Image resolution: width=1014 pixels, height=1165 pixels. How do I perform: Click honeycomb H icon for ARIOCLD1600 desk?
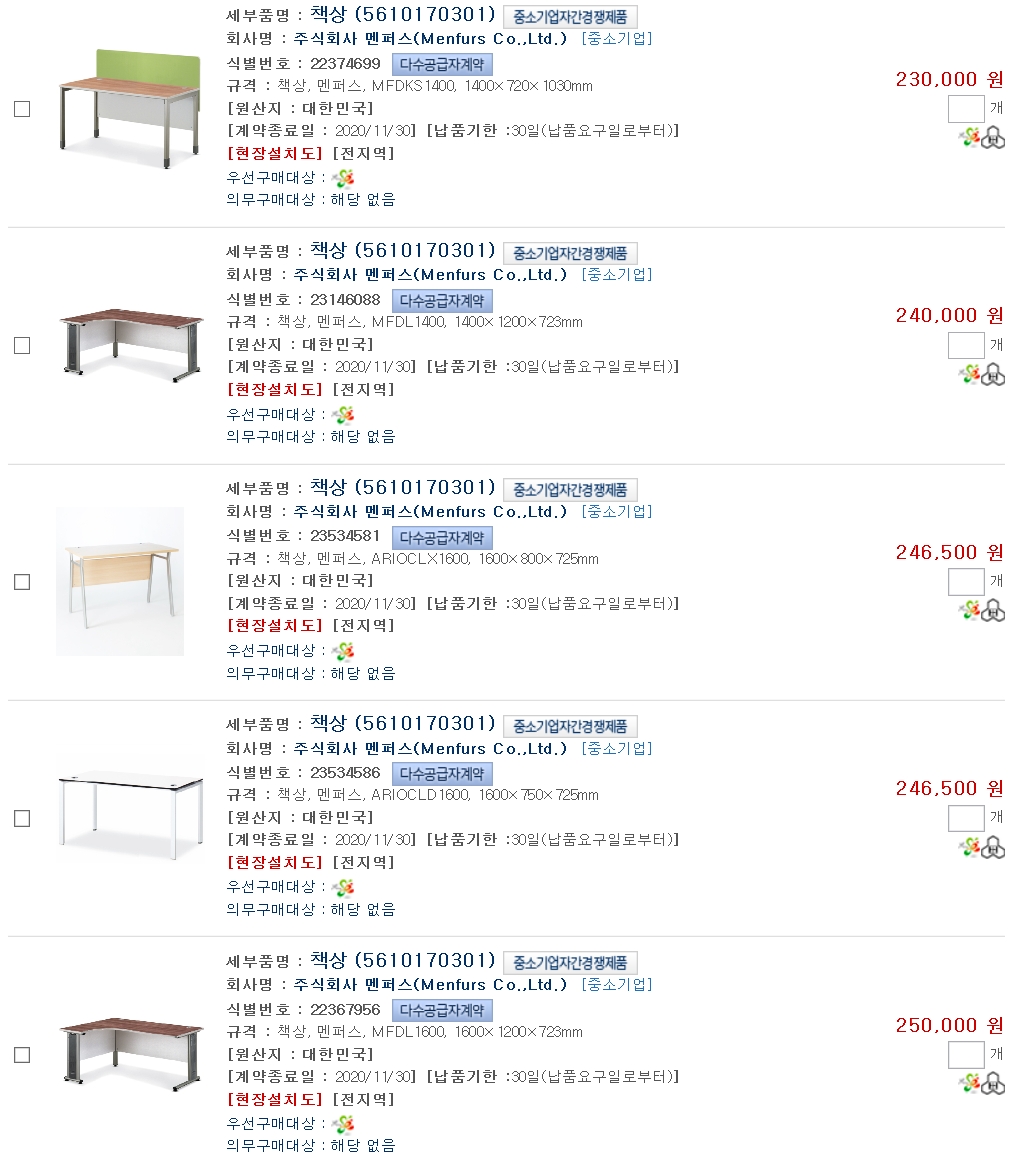(x=993, y=847)
